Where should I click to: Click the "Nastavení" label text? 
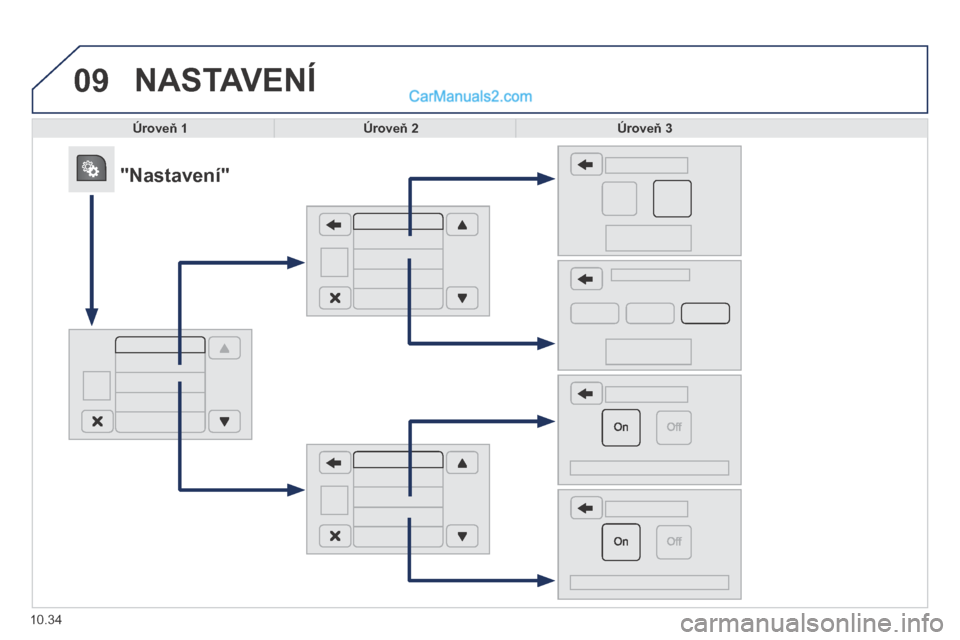[x=175, y=176]
